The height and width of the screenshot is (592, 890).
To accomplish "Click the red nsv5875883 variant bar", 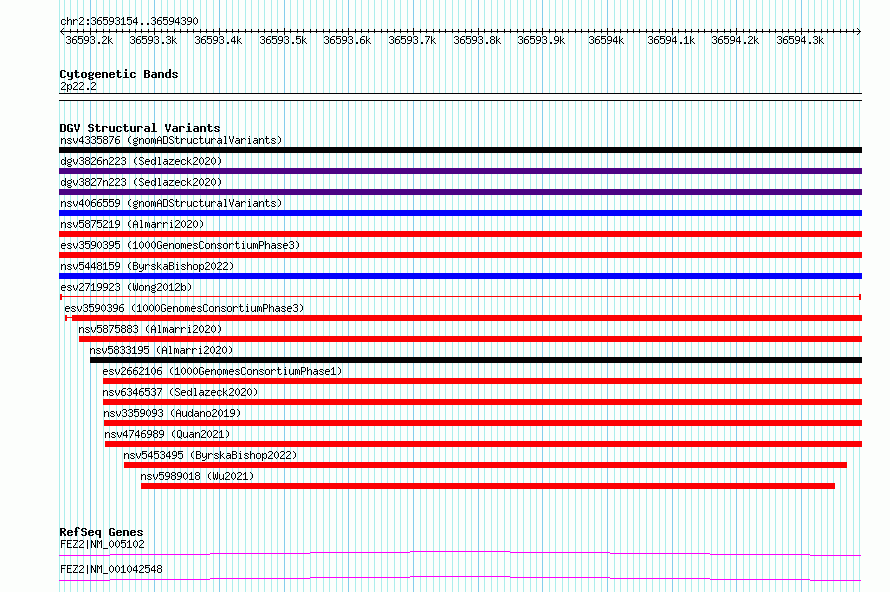I will click(471, 339).
